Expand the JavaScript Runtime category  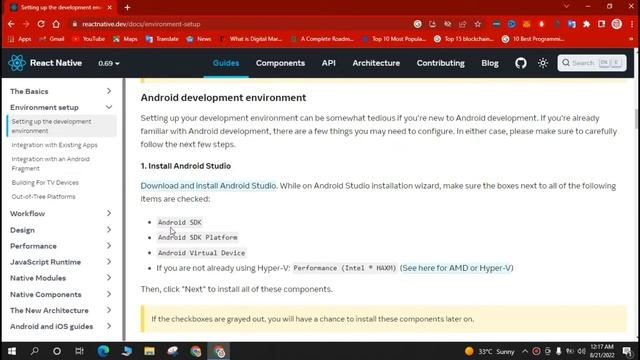[60, 262]
